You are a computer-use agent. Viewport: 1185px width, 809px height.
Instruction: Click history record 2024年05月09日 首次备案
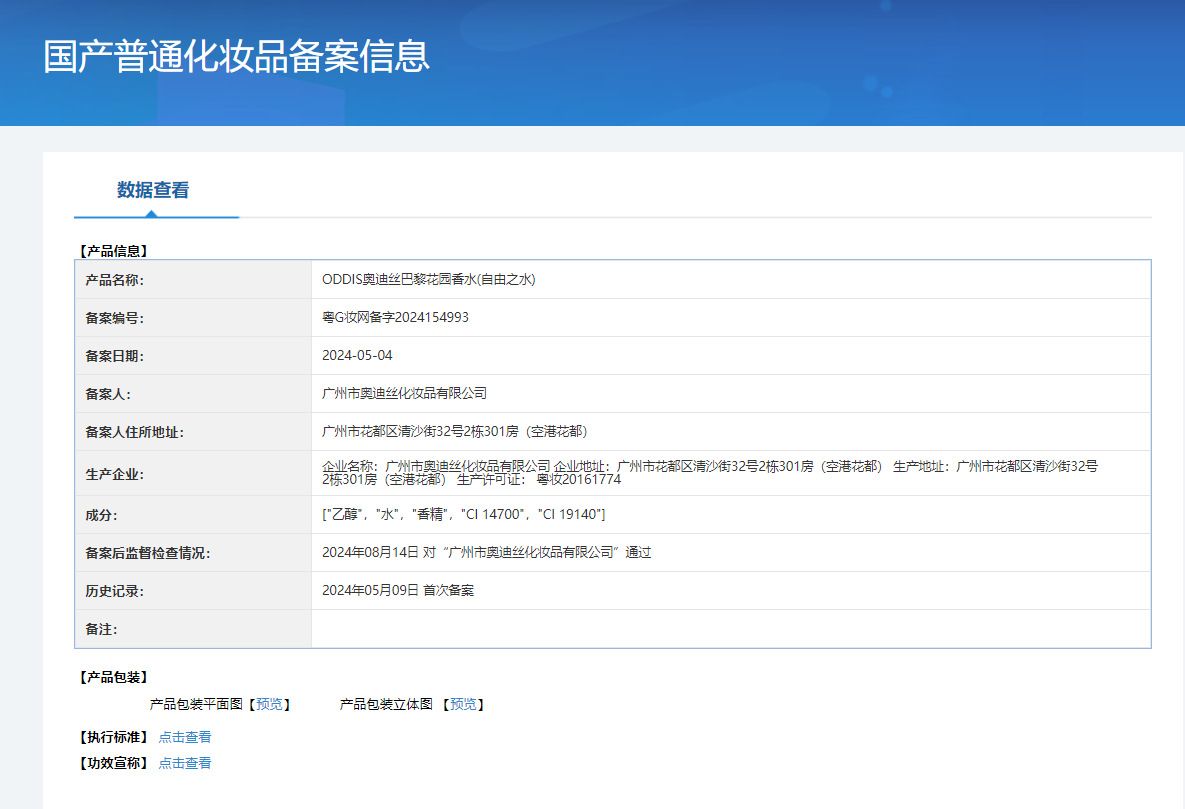(x=398, y=590)
